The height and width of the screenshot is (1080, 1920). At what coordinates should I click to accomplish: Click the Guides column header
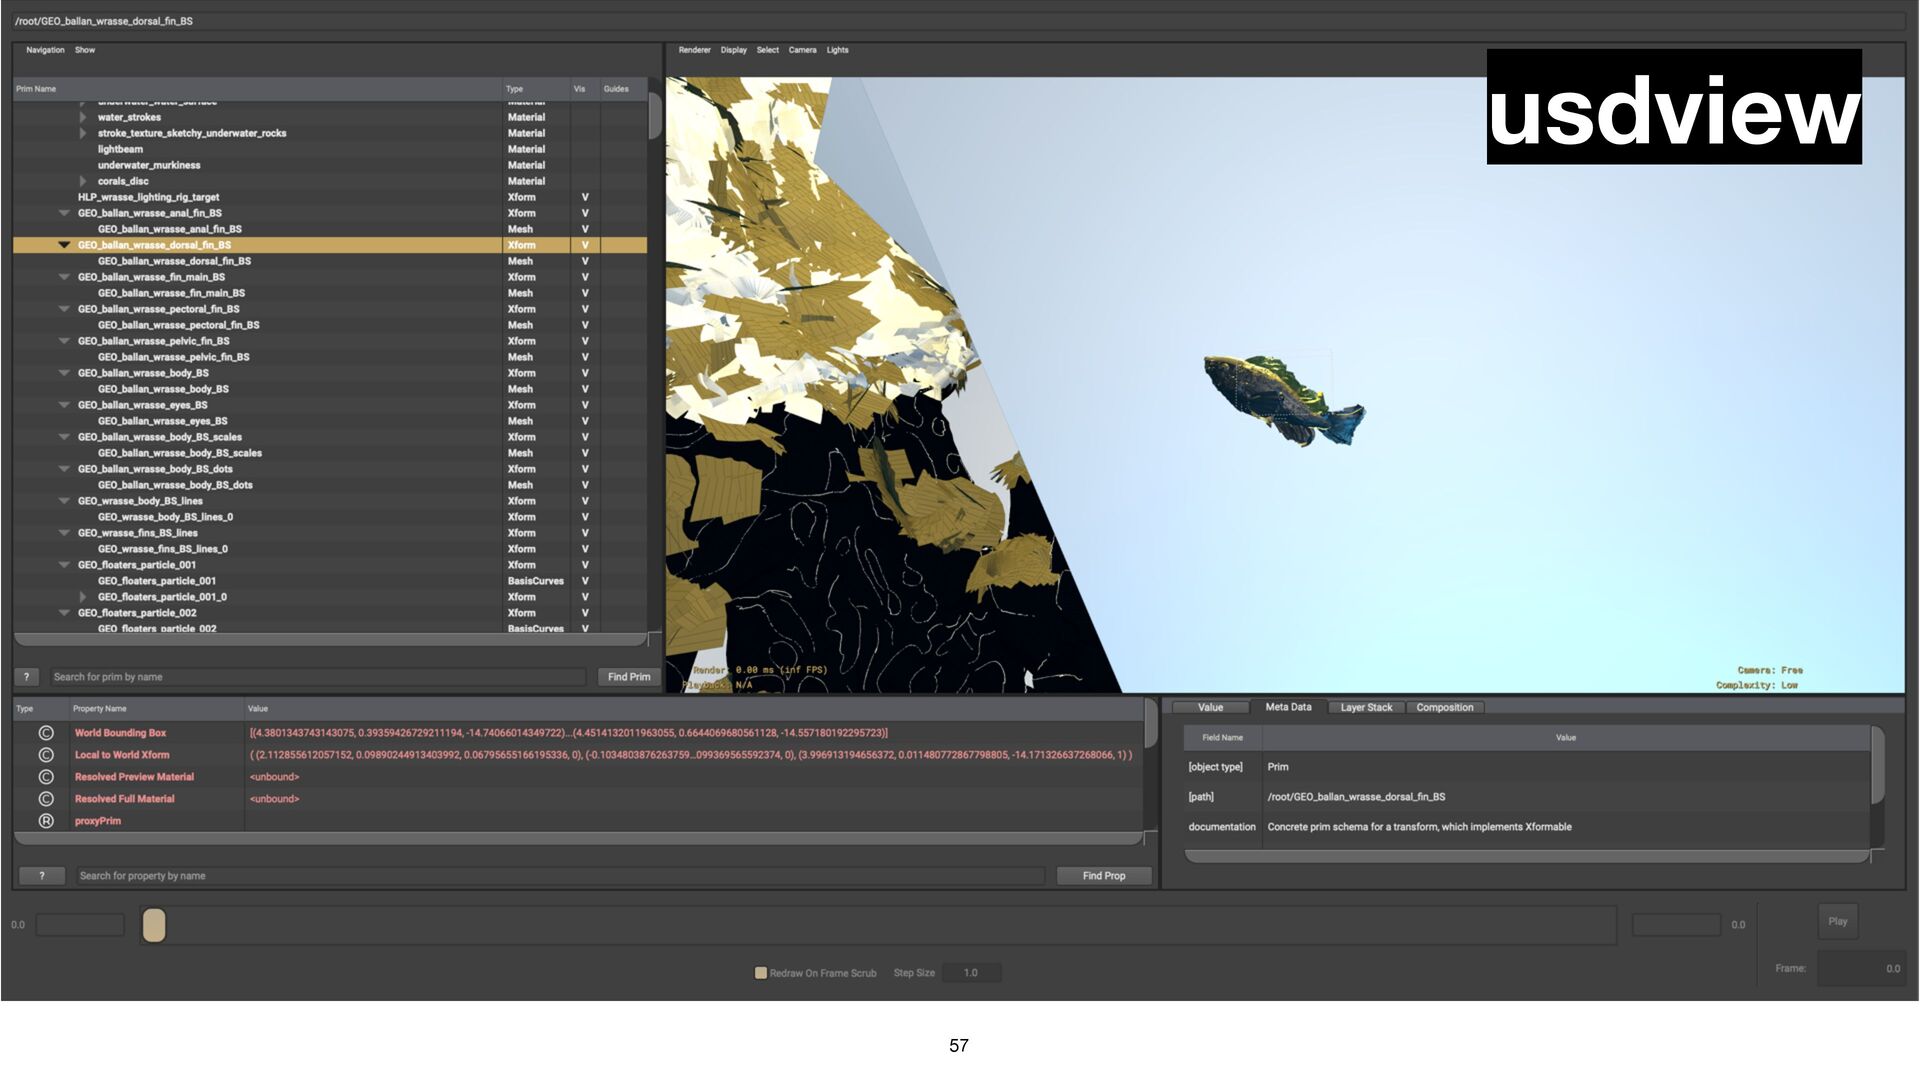tap(623, 89)
